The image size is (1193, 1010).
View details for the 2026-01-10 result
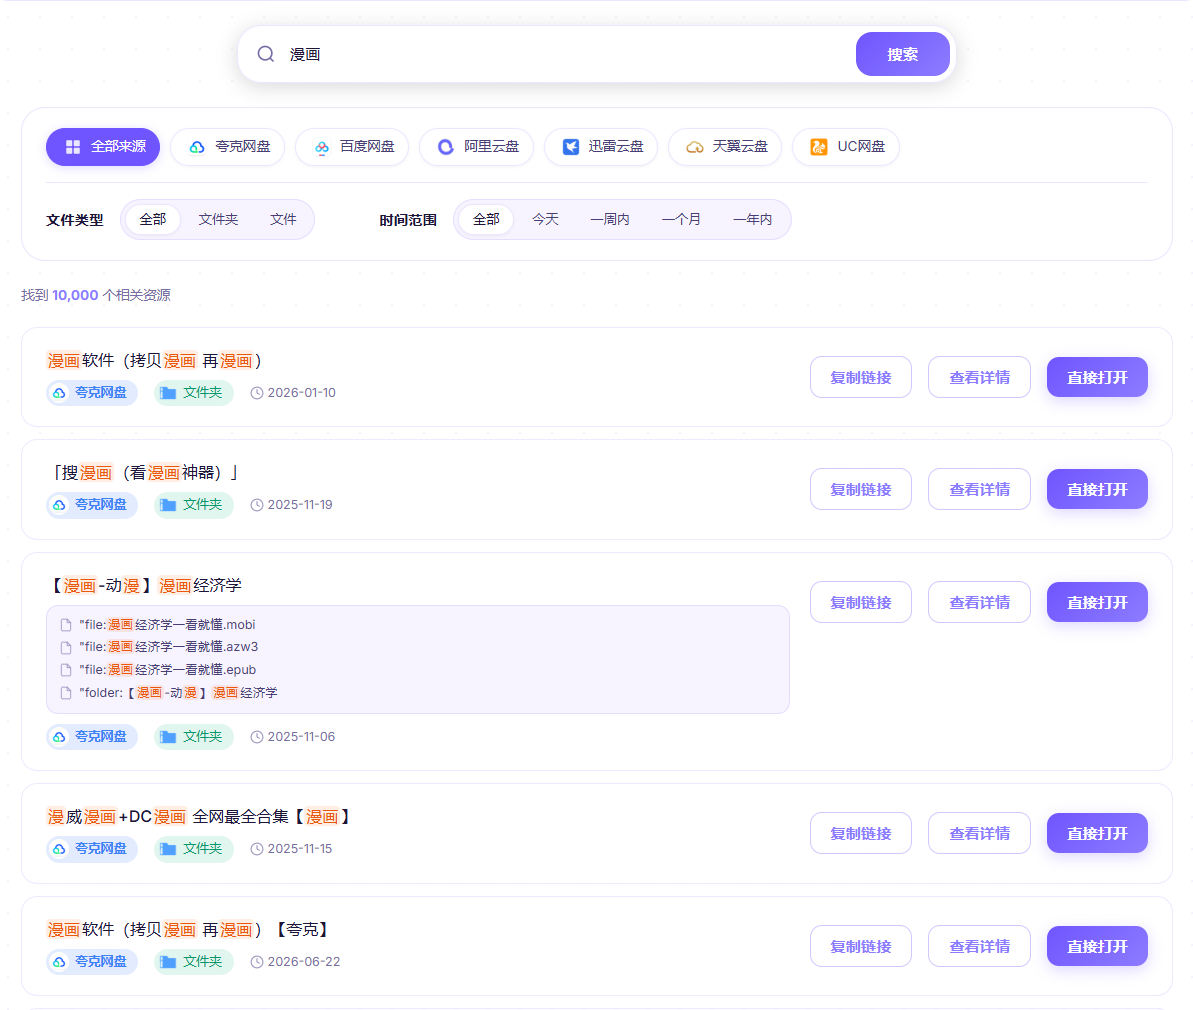coord(979,378)
